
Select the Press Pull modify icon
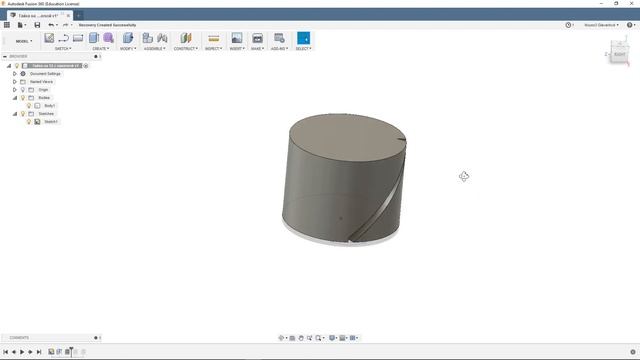click(128, 38)
